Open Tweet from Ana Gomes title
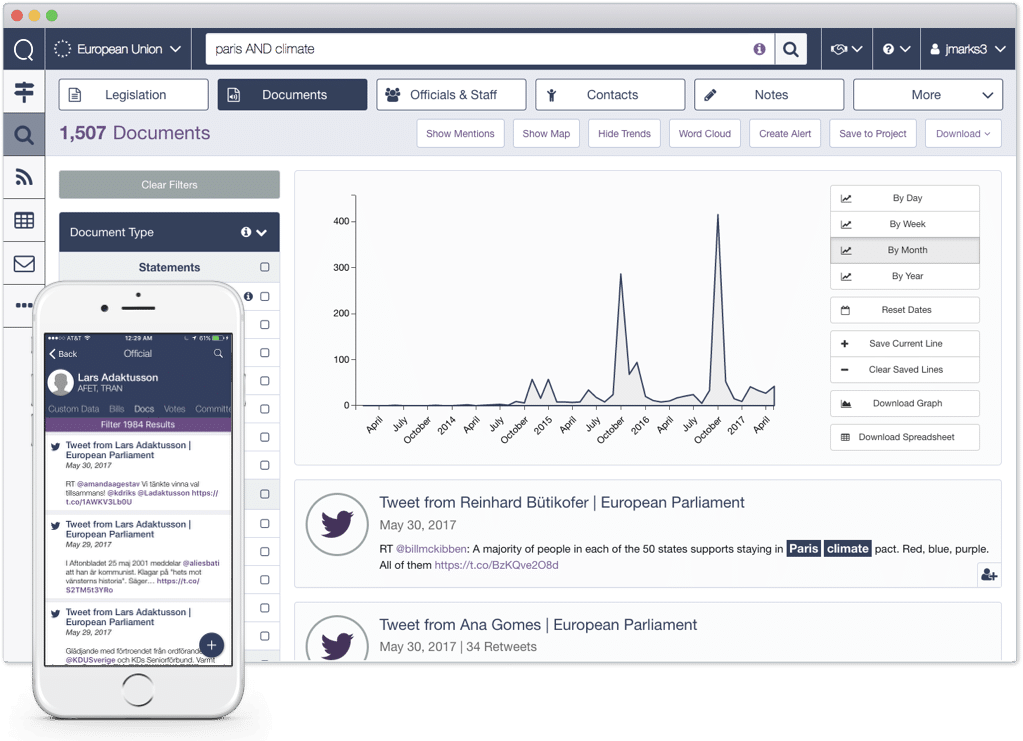The height and width of the screenshot is (741, 1023). coord(538,625)
